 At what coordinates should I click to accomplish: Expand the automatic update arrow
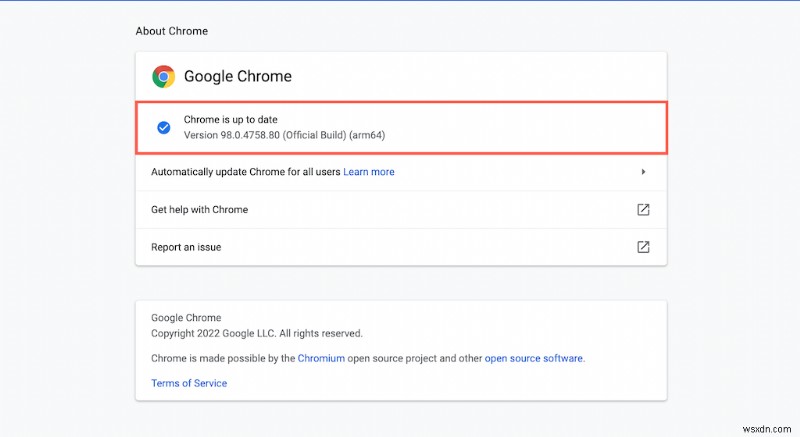pyautogui.click(x=643, y=172)
